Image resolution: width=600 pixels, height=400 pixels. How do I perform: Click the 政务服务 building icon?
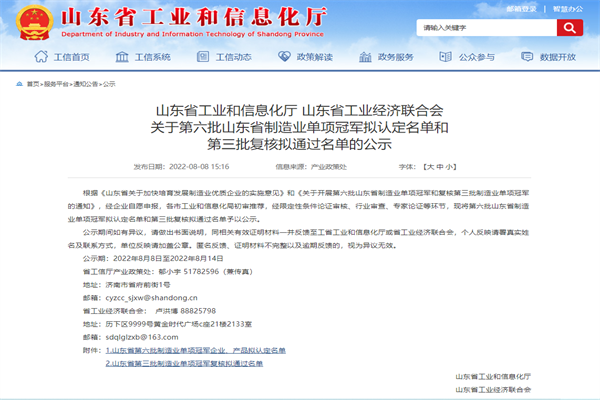(x=364, y=57)
